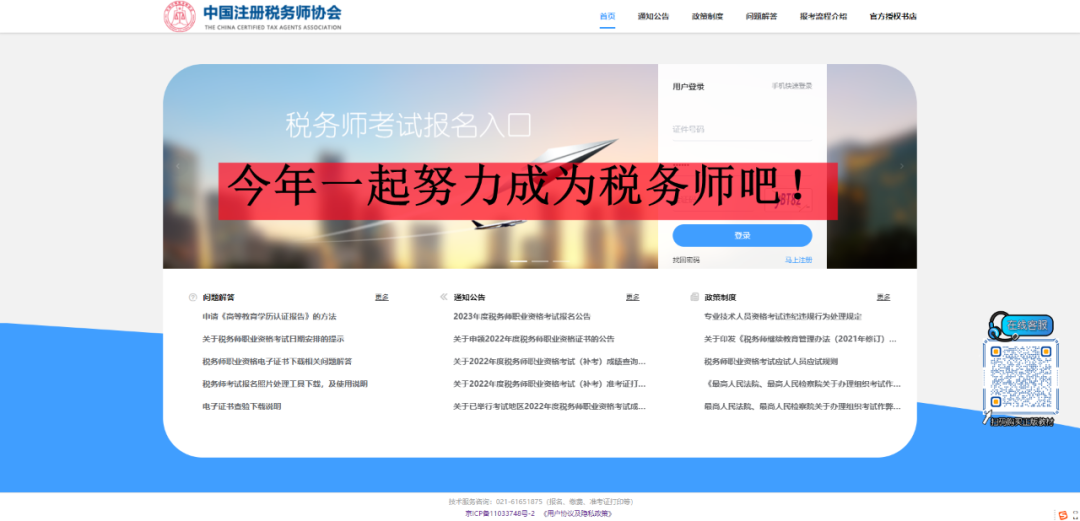1080x521 pixels.
Task: Open 关于印发《税务师继续教育管理办法(2021年修订)》
Action: pos(800,339)
